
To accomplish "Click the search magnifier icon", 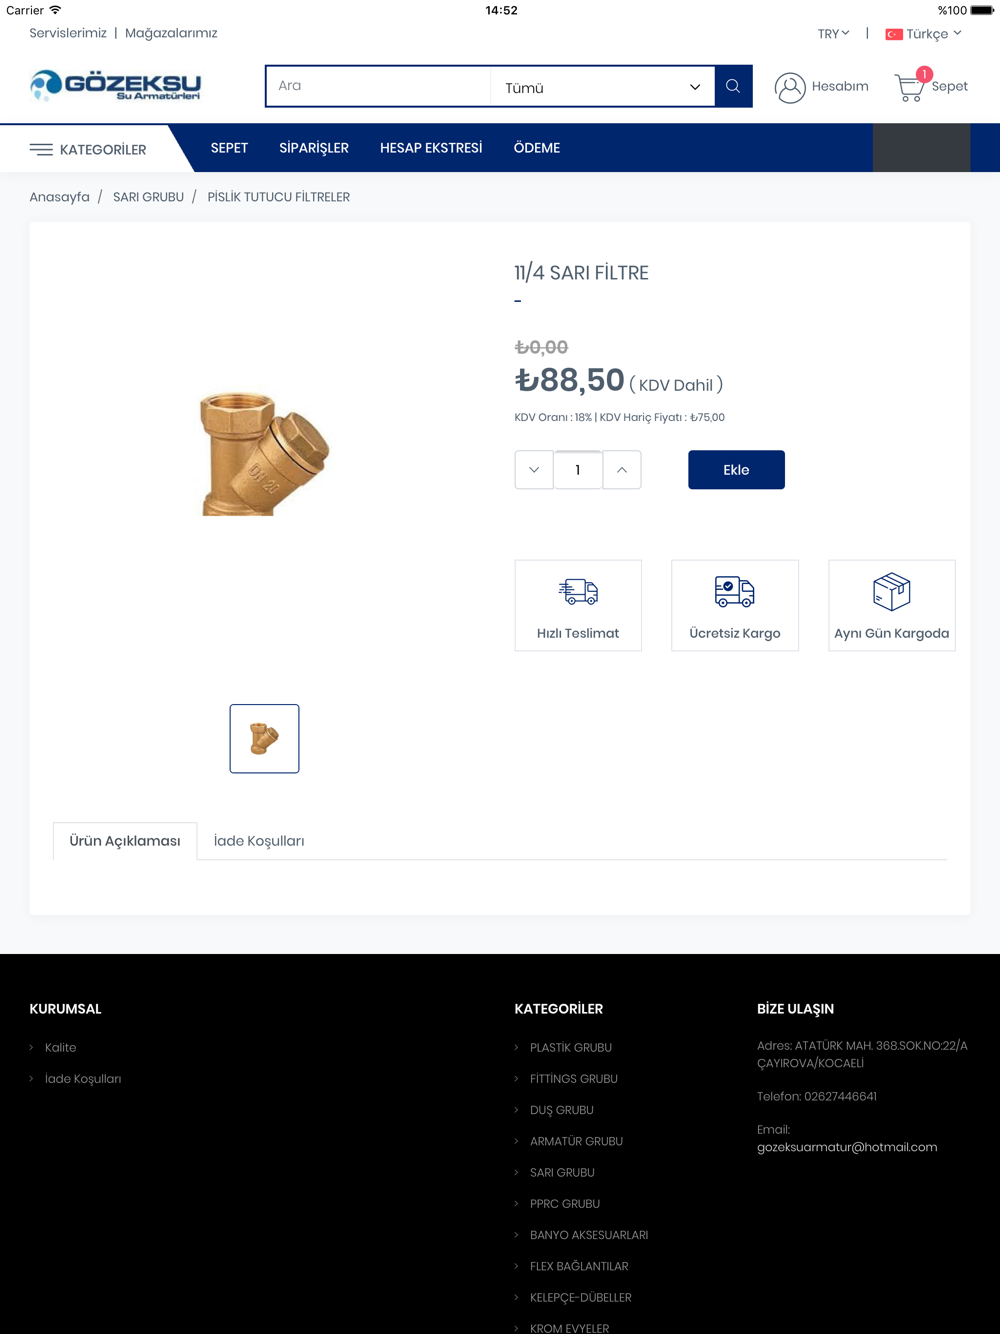I will point(733,87).
